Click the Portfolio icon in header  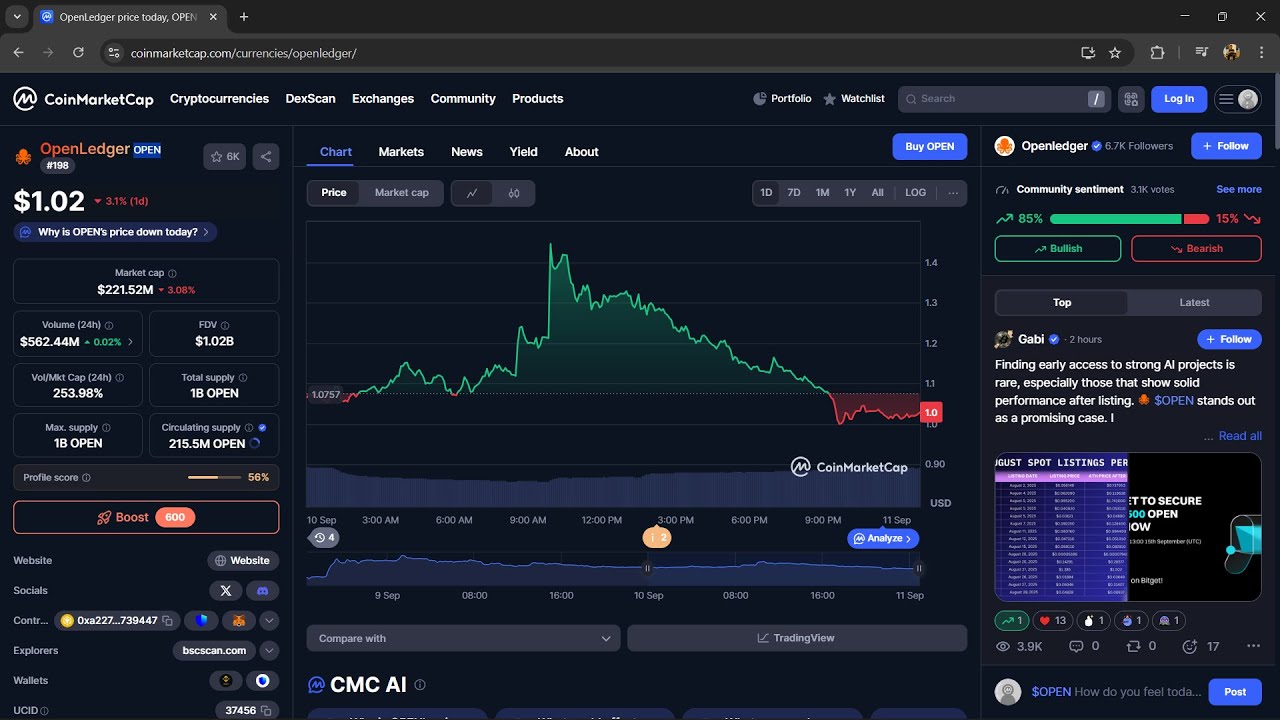(x=760, y=99)
